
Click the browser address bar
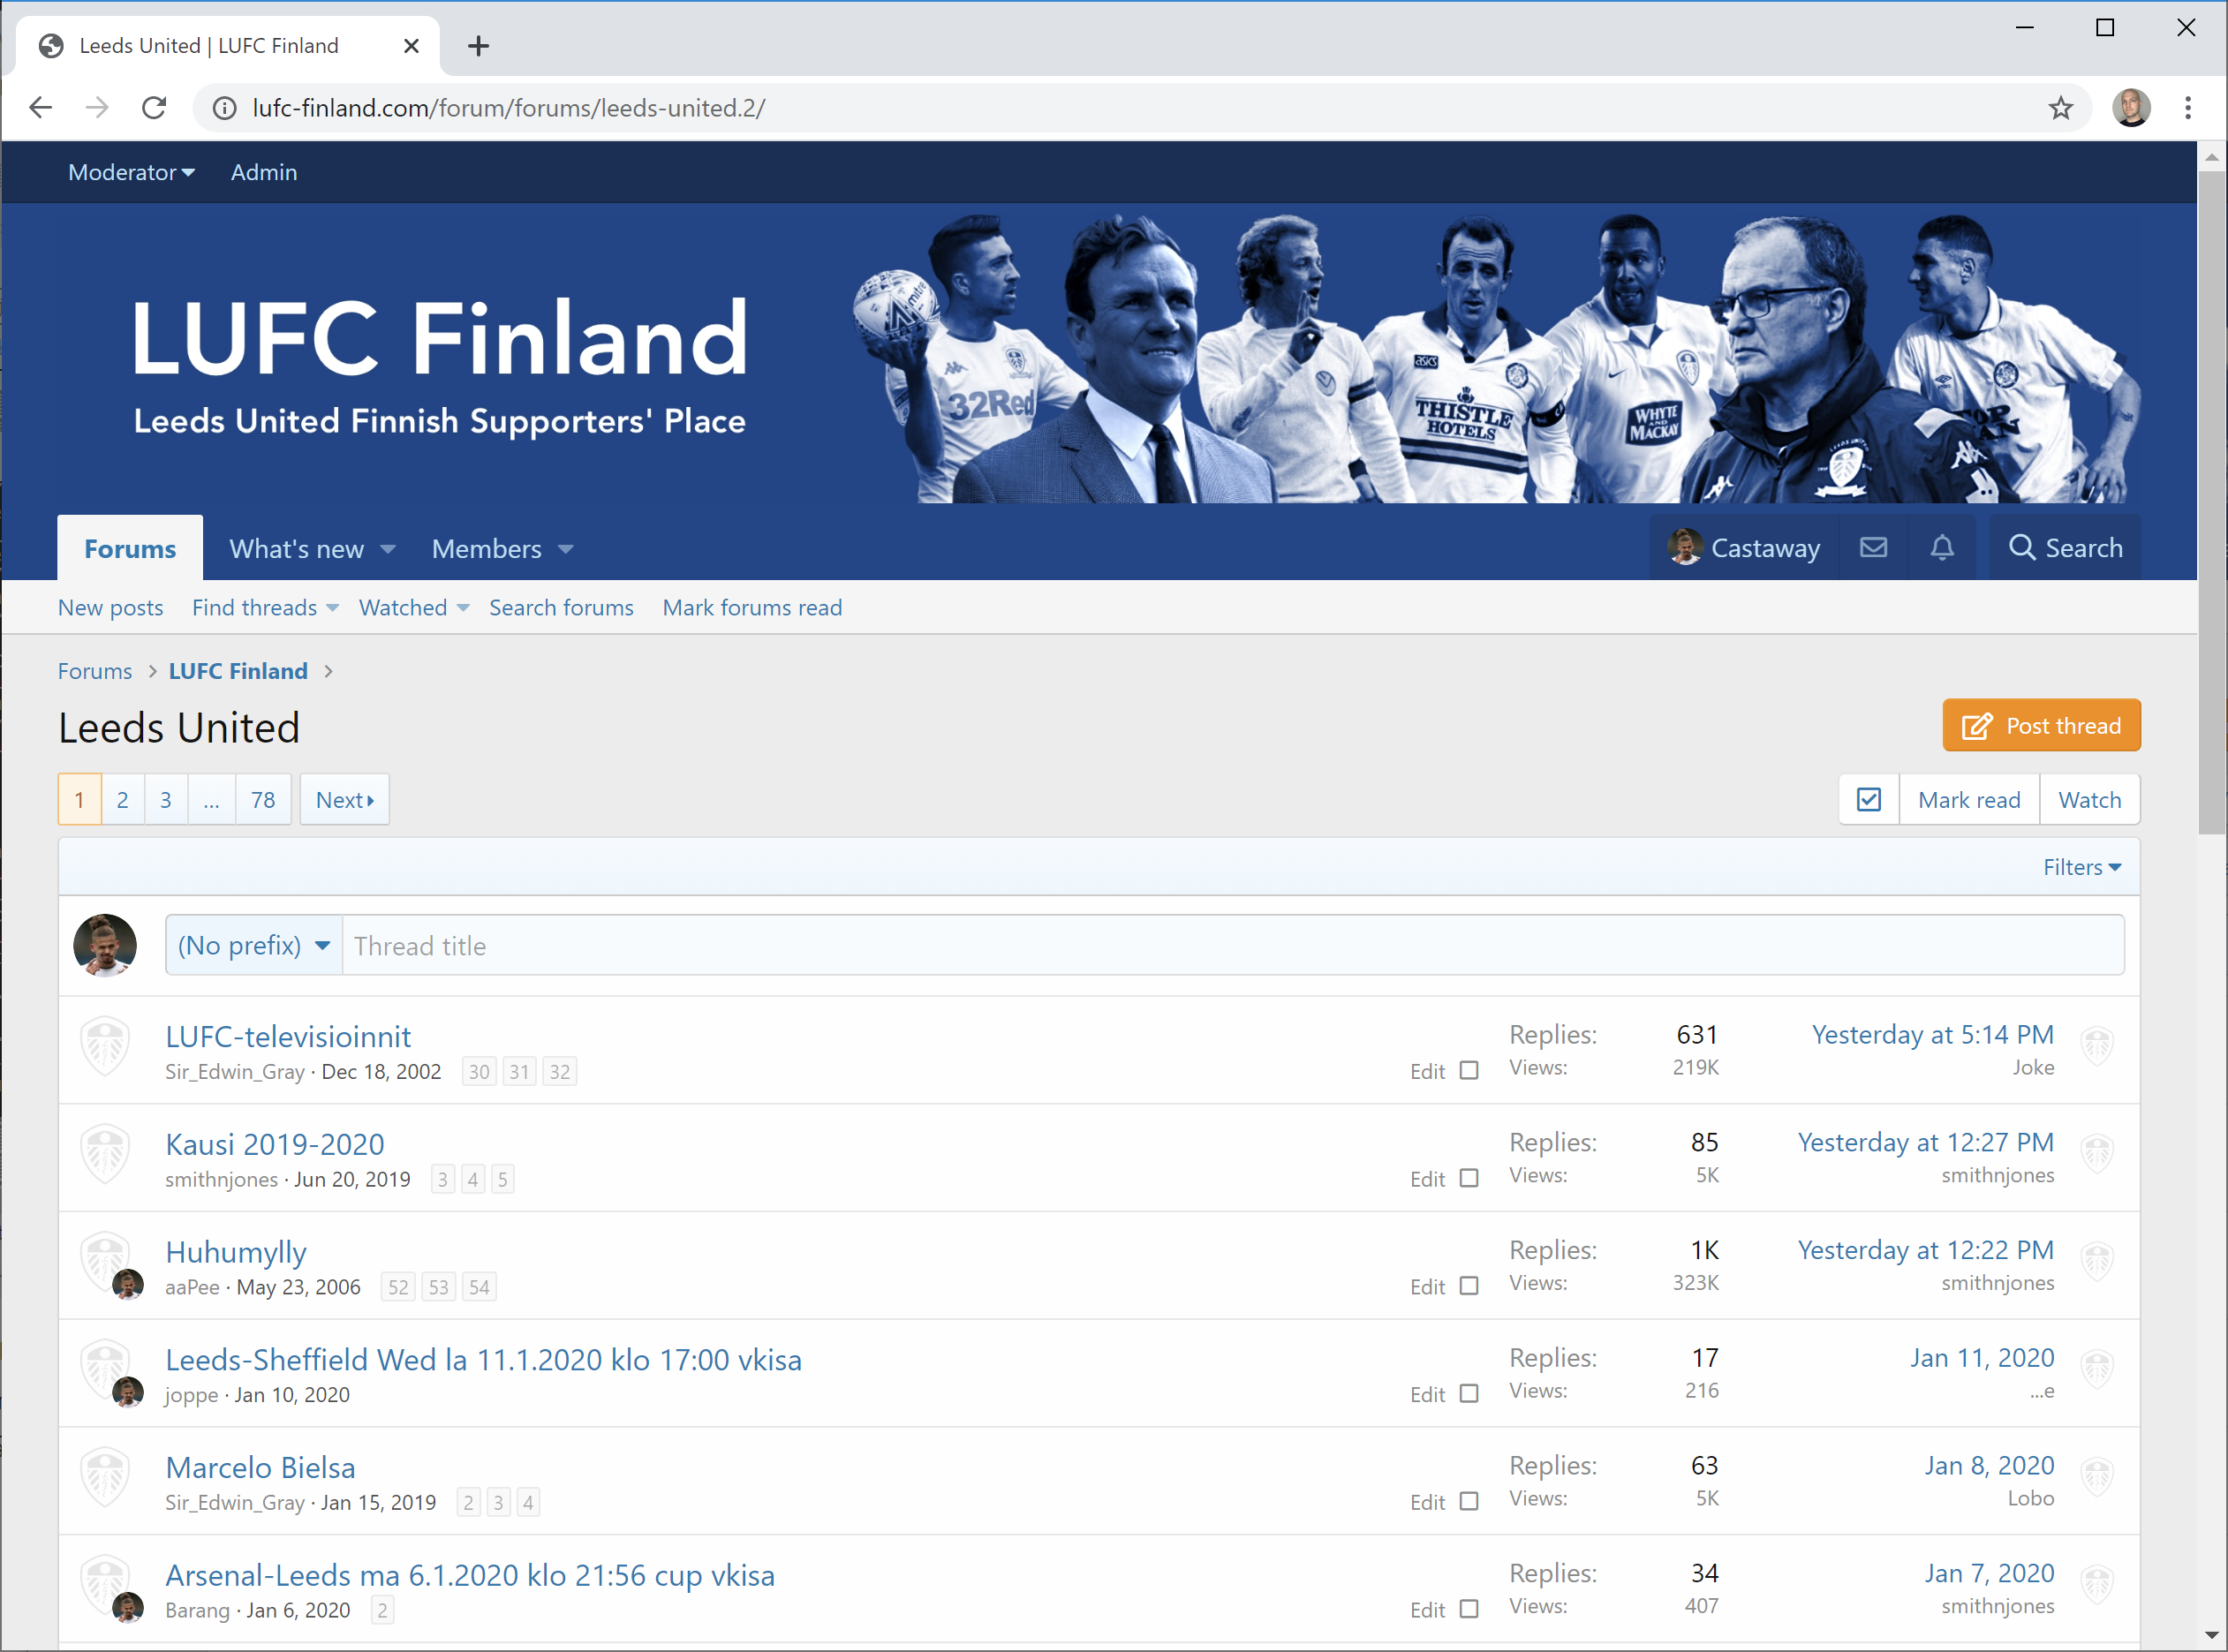1140,108
